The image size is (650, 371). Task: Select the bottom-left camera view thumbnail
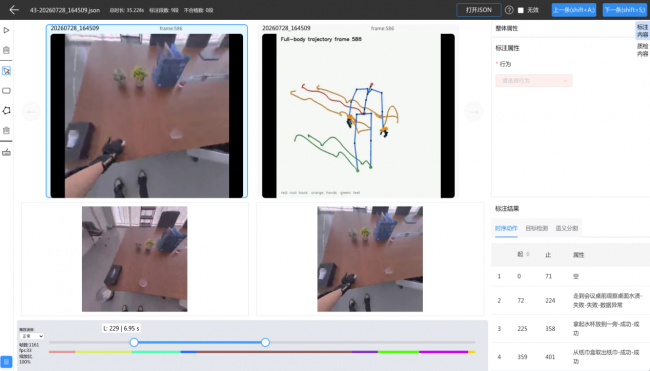[x=135, y=259]
